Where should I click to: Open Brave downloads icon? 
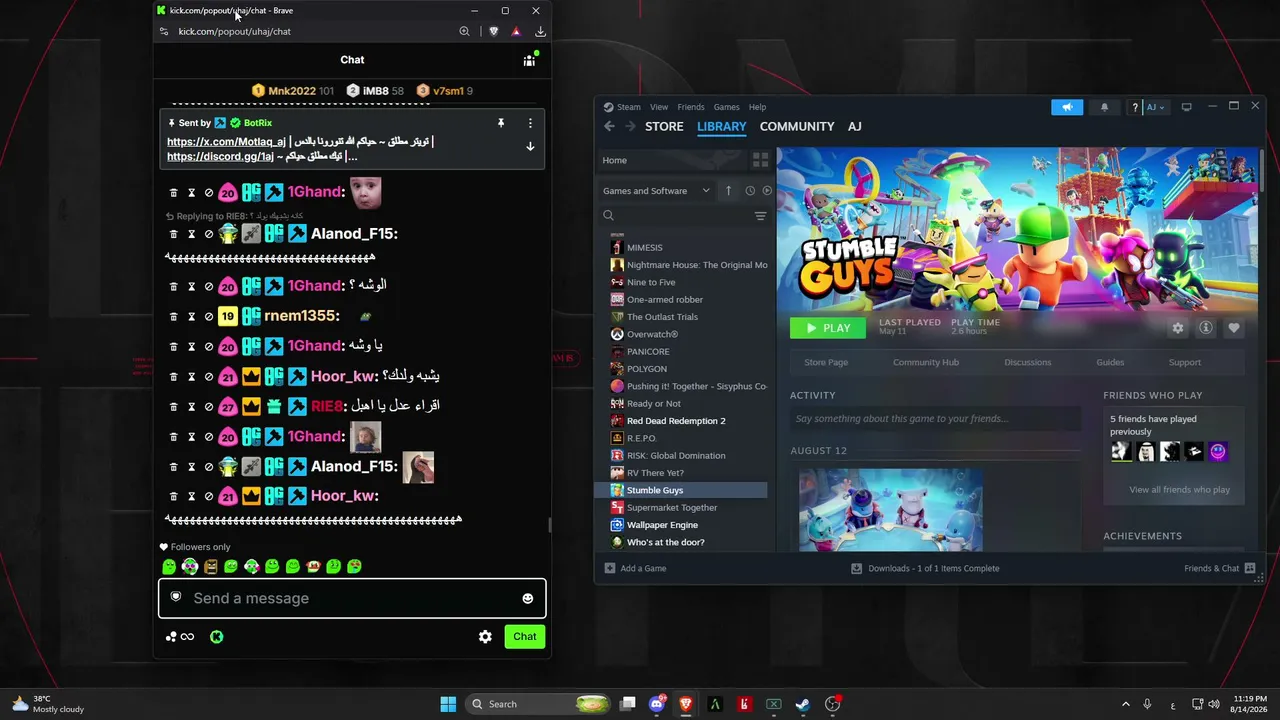540,31
